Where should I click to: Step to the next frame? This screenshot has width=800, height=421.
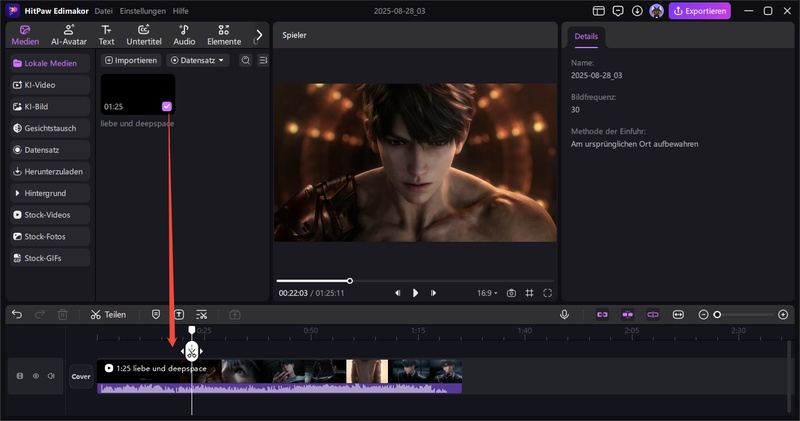point(433,293)
